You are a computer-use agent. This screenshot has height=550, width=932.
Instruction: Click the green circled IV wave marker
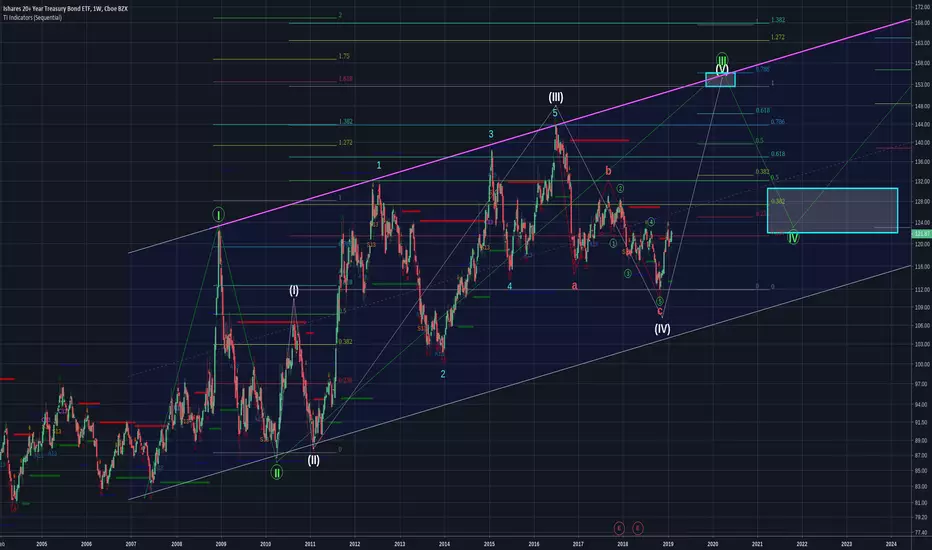coord(793,238)
